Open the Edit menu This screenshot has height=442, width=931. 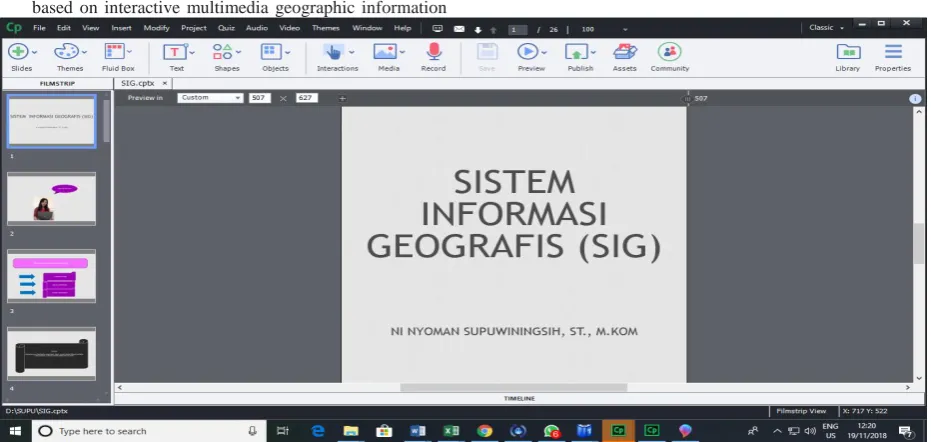64,28
